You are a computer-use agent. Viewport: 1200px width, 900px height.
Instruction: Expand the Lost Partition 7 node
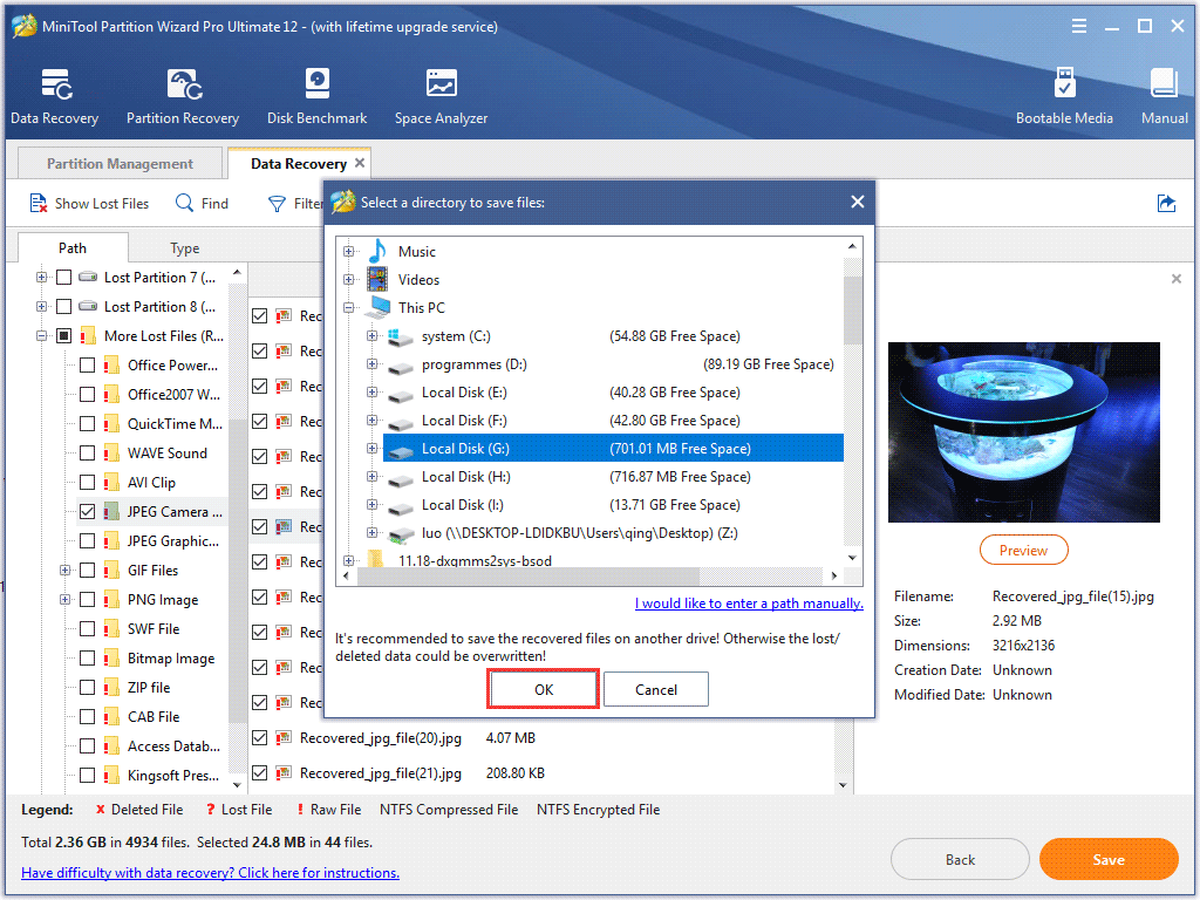tap(41, 277)
